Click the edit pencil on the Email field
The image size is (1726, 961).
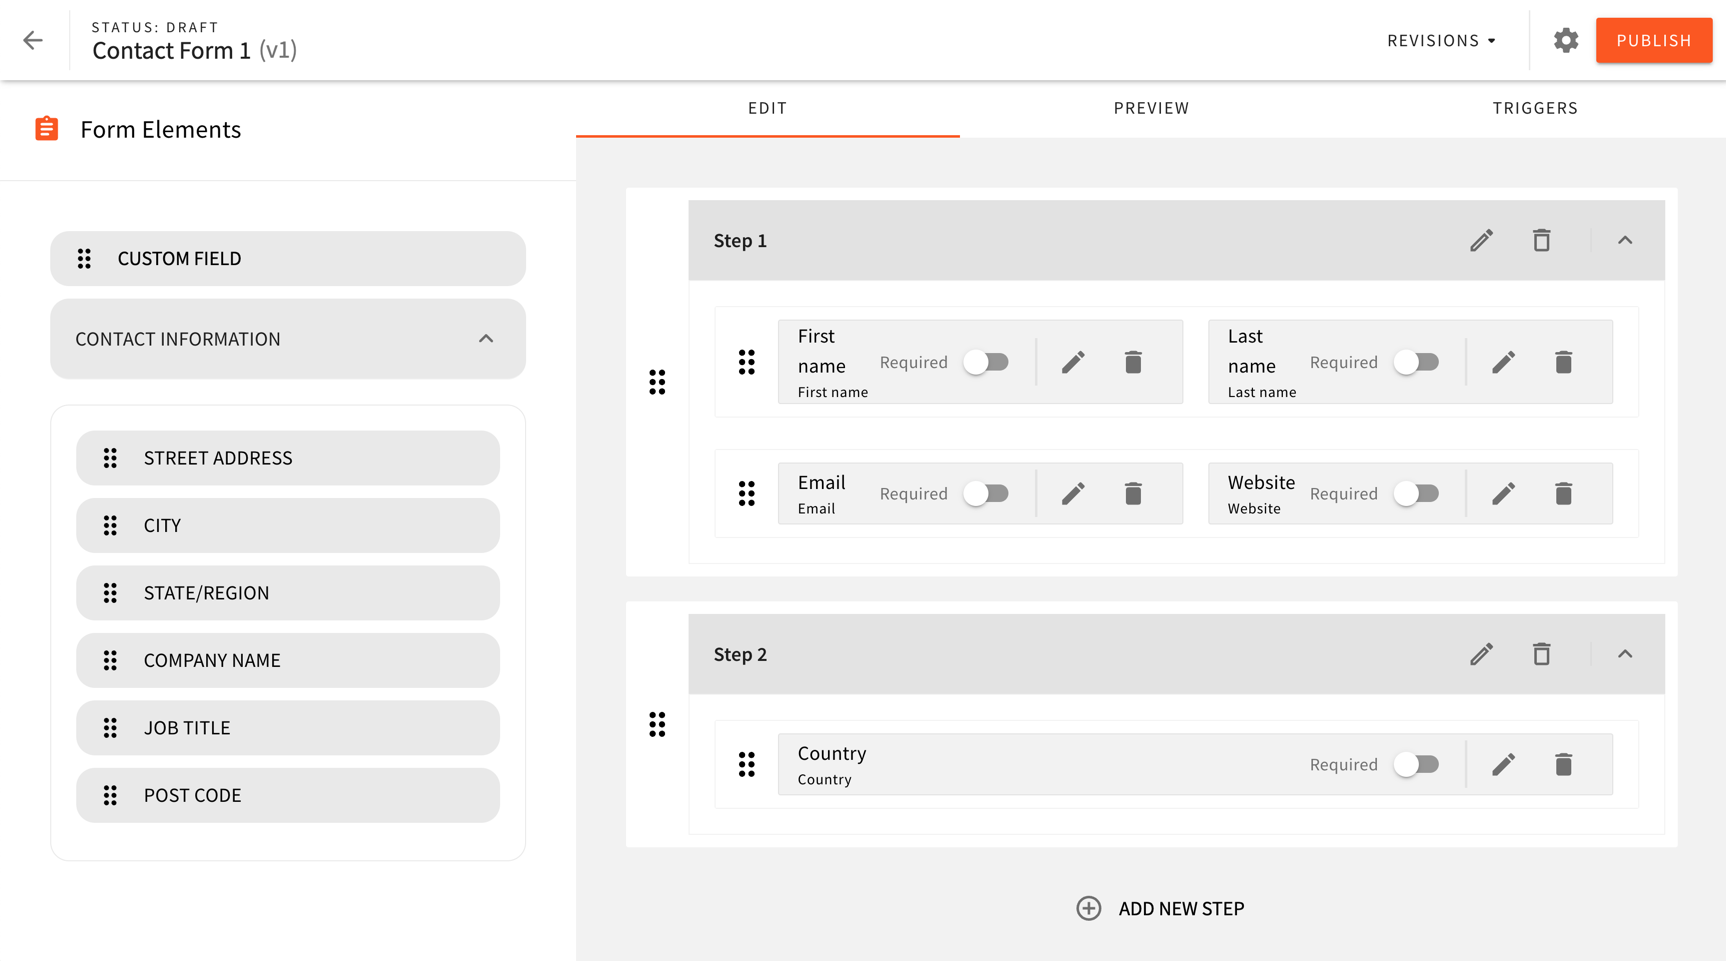coord(1072,493)
